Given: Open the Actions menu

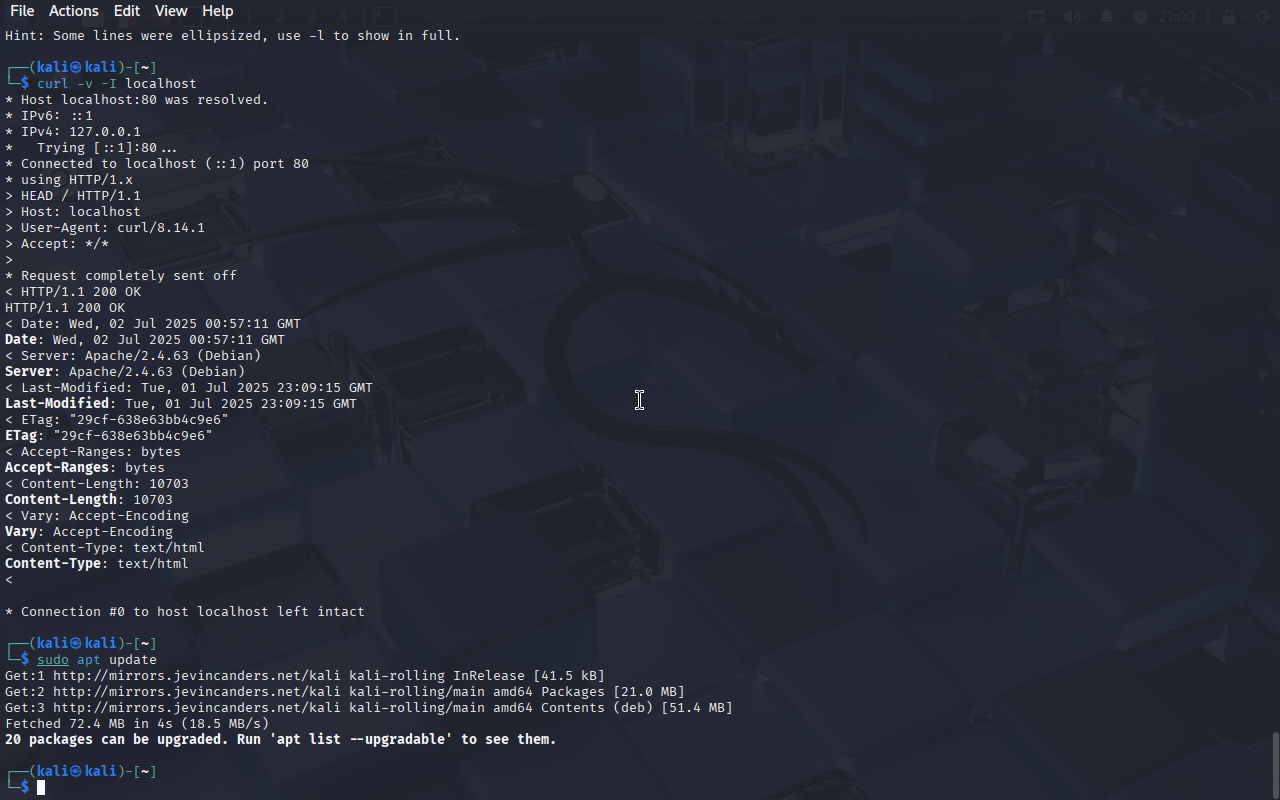Looking at the screenshot, I should tap(74, 11).
